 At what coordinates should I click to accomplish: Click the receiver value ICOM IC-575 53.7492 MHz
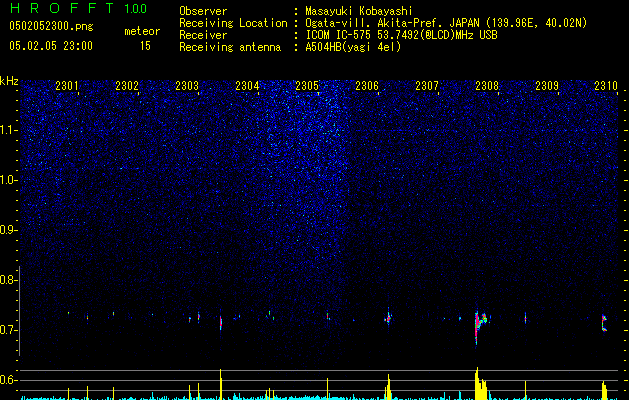click(401, 35)
